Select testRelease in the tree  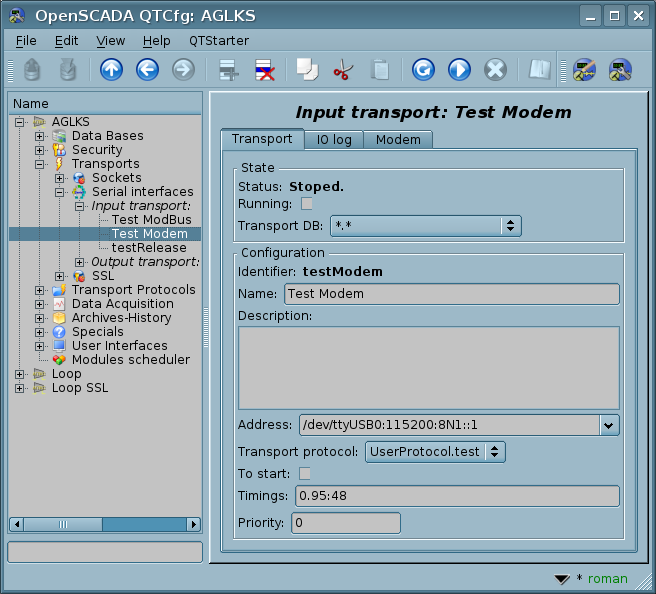149,248
